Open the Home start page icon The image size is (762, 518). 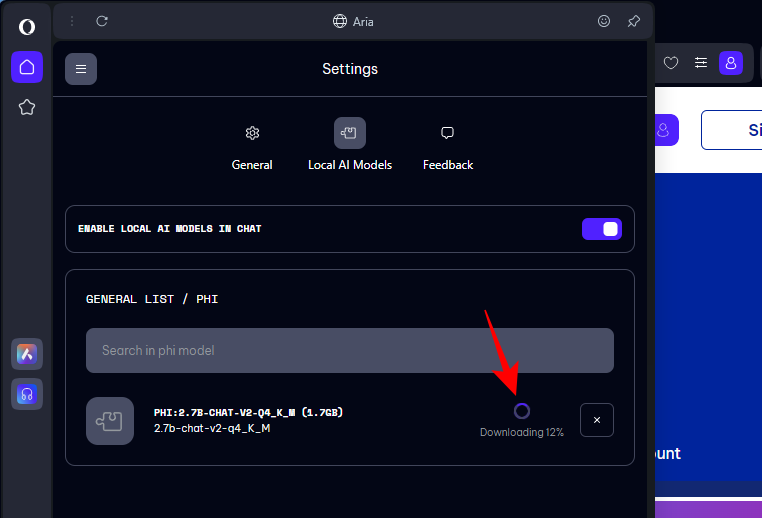27,67
